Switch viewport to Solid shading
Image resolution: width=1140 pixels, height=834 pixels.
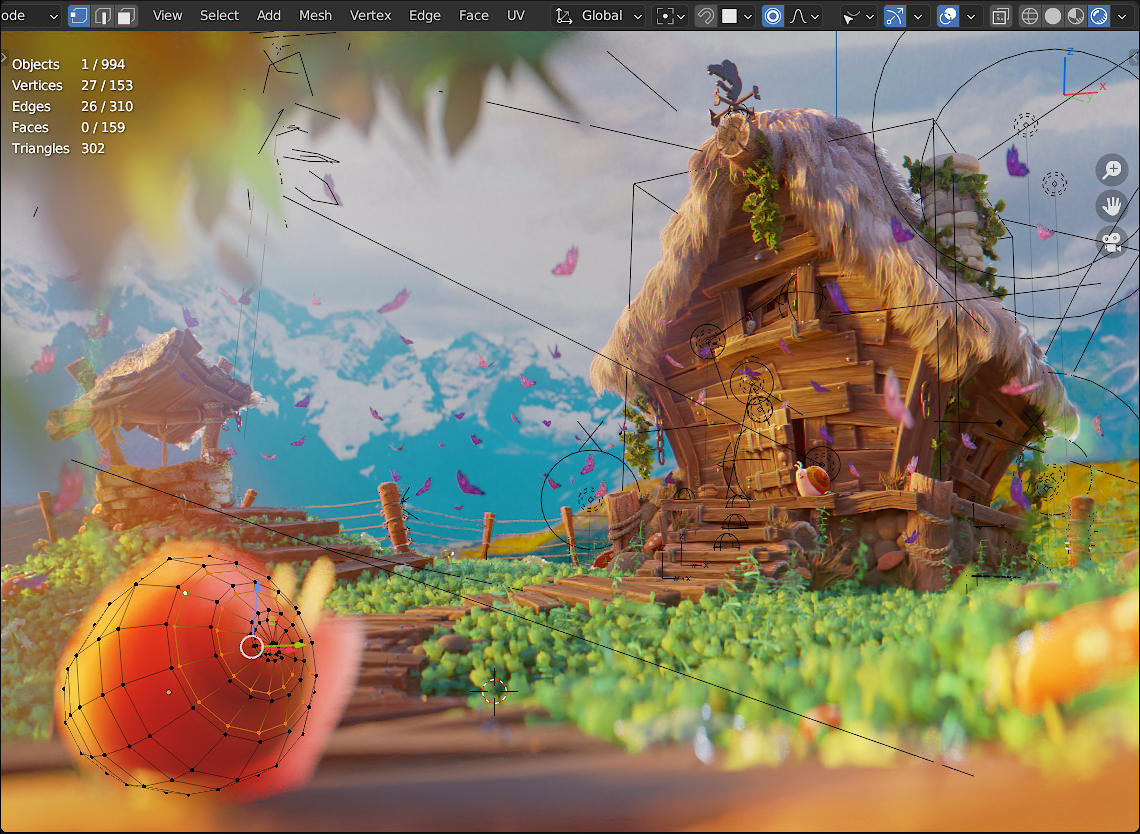coord(1051,16)
